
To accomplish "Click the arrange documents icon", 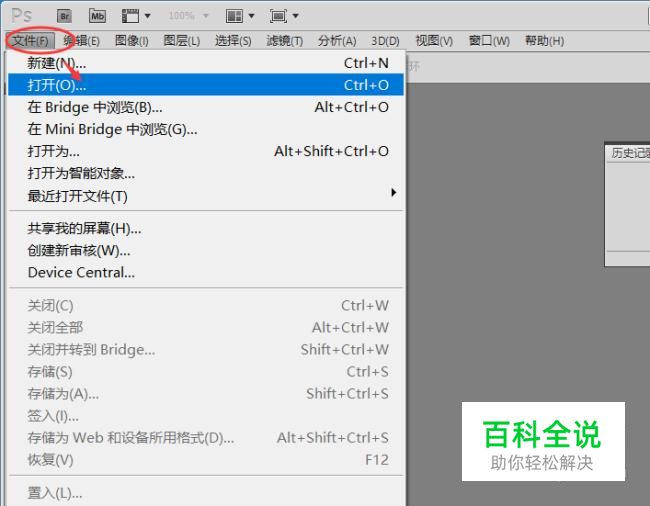I will click(x=234, y=16).
